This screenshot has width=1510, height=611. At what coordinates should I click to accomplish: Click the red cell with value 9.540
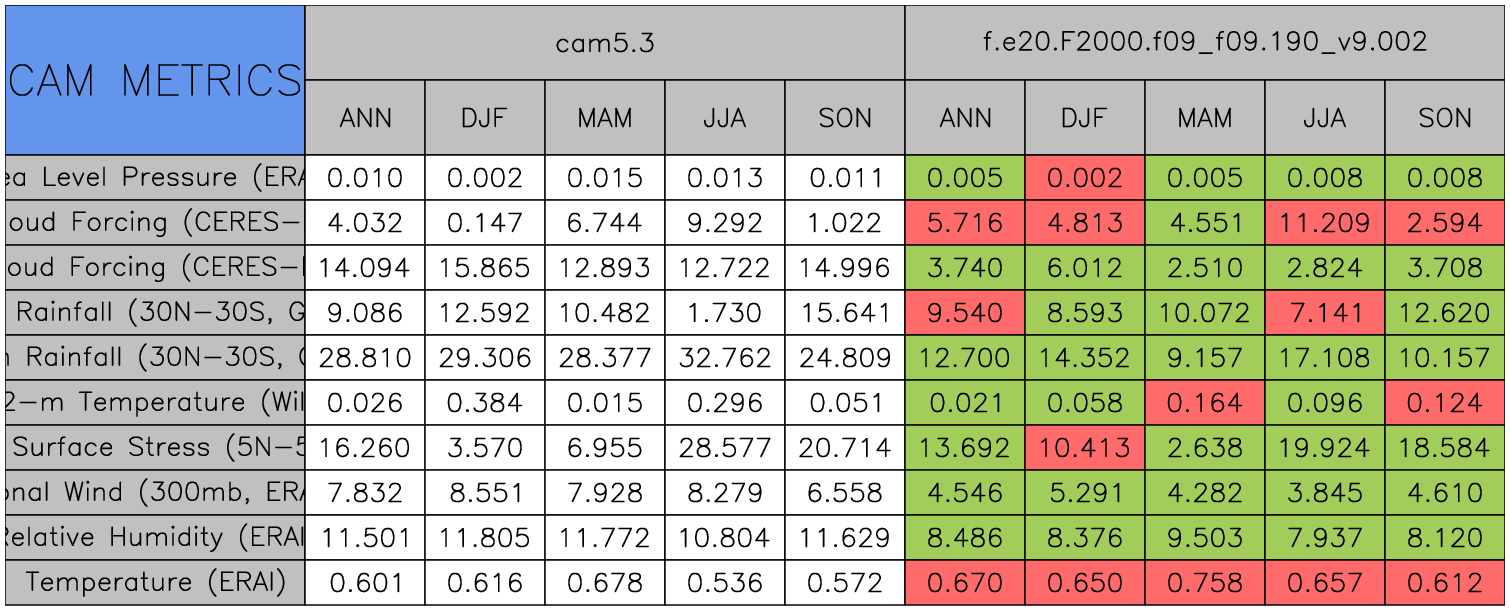coord(965,313)
